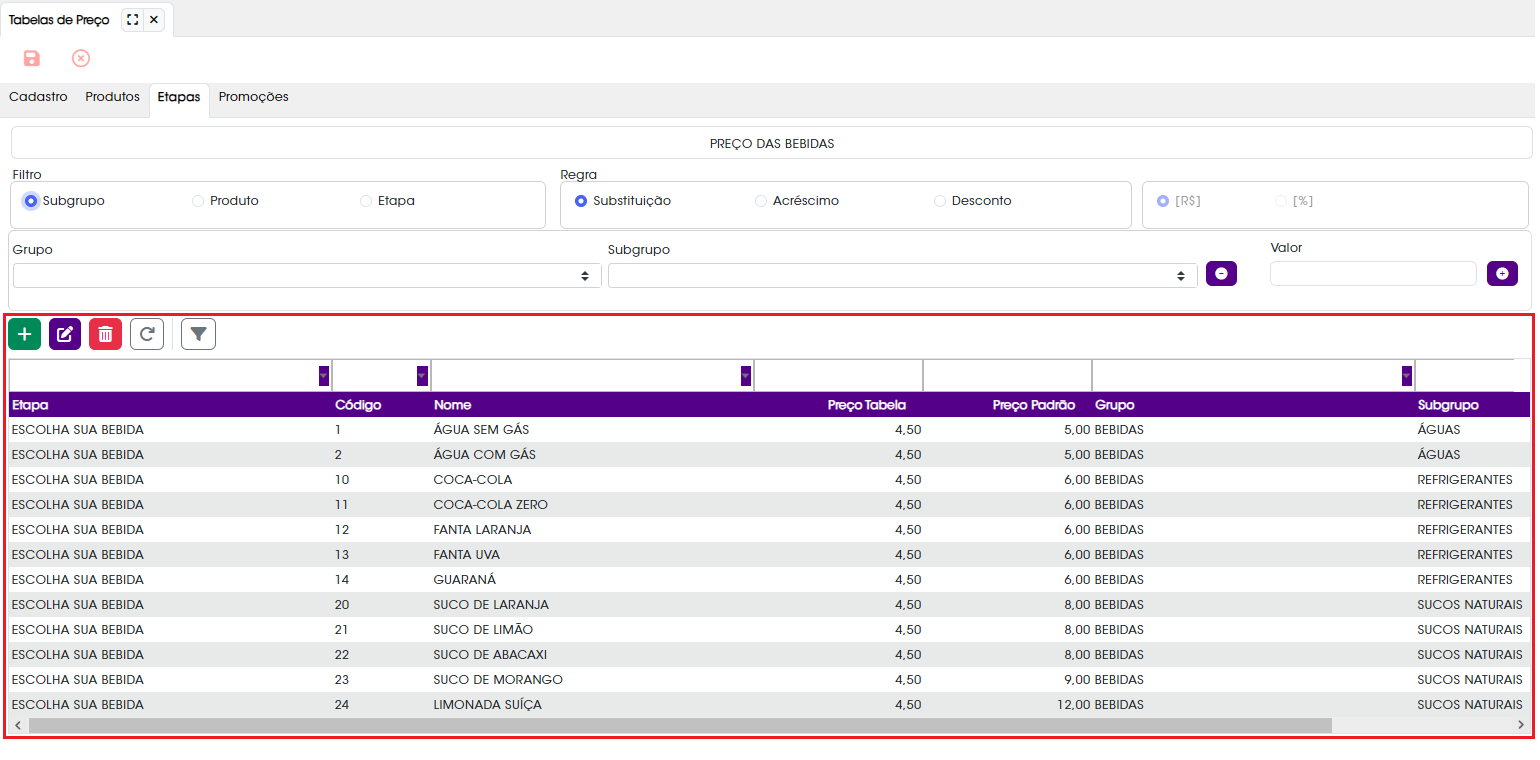Open the Nome column filter dropdown arrow
Image resolution: width=1540 pixels, height=760 pixels.
746,376
